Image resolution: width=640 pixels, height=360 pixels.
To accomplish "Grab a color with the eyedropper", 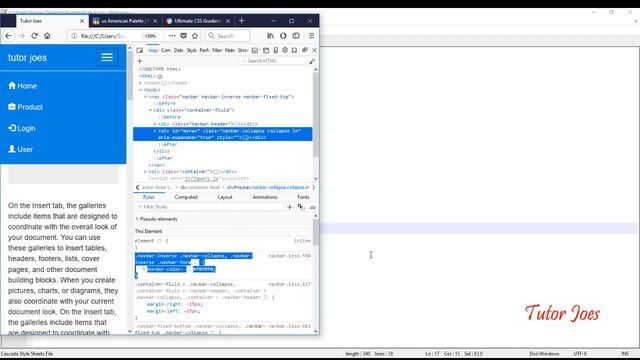I will (312, 61).
